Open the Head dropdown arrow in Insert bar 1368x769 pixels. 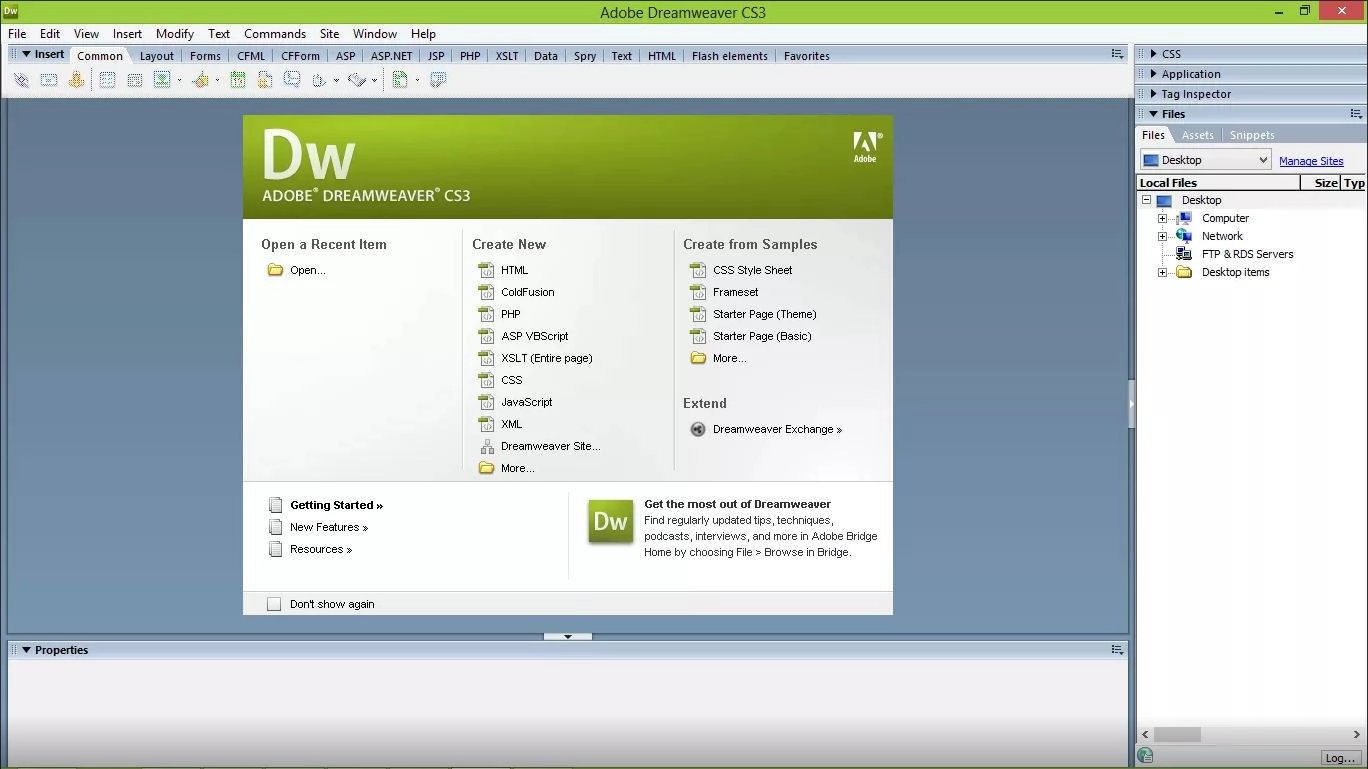(336, 81)
